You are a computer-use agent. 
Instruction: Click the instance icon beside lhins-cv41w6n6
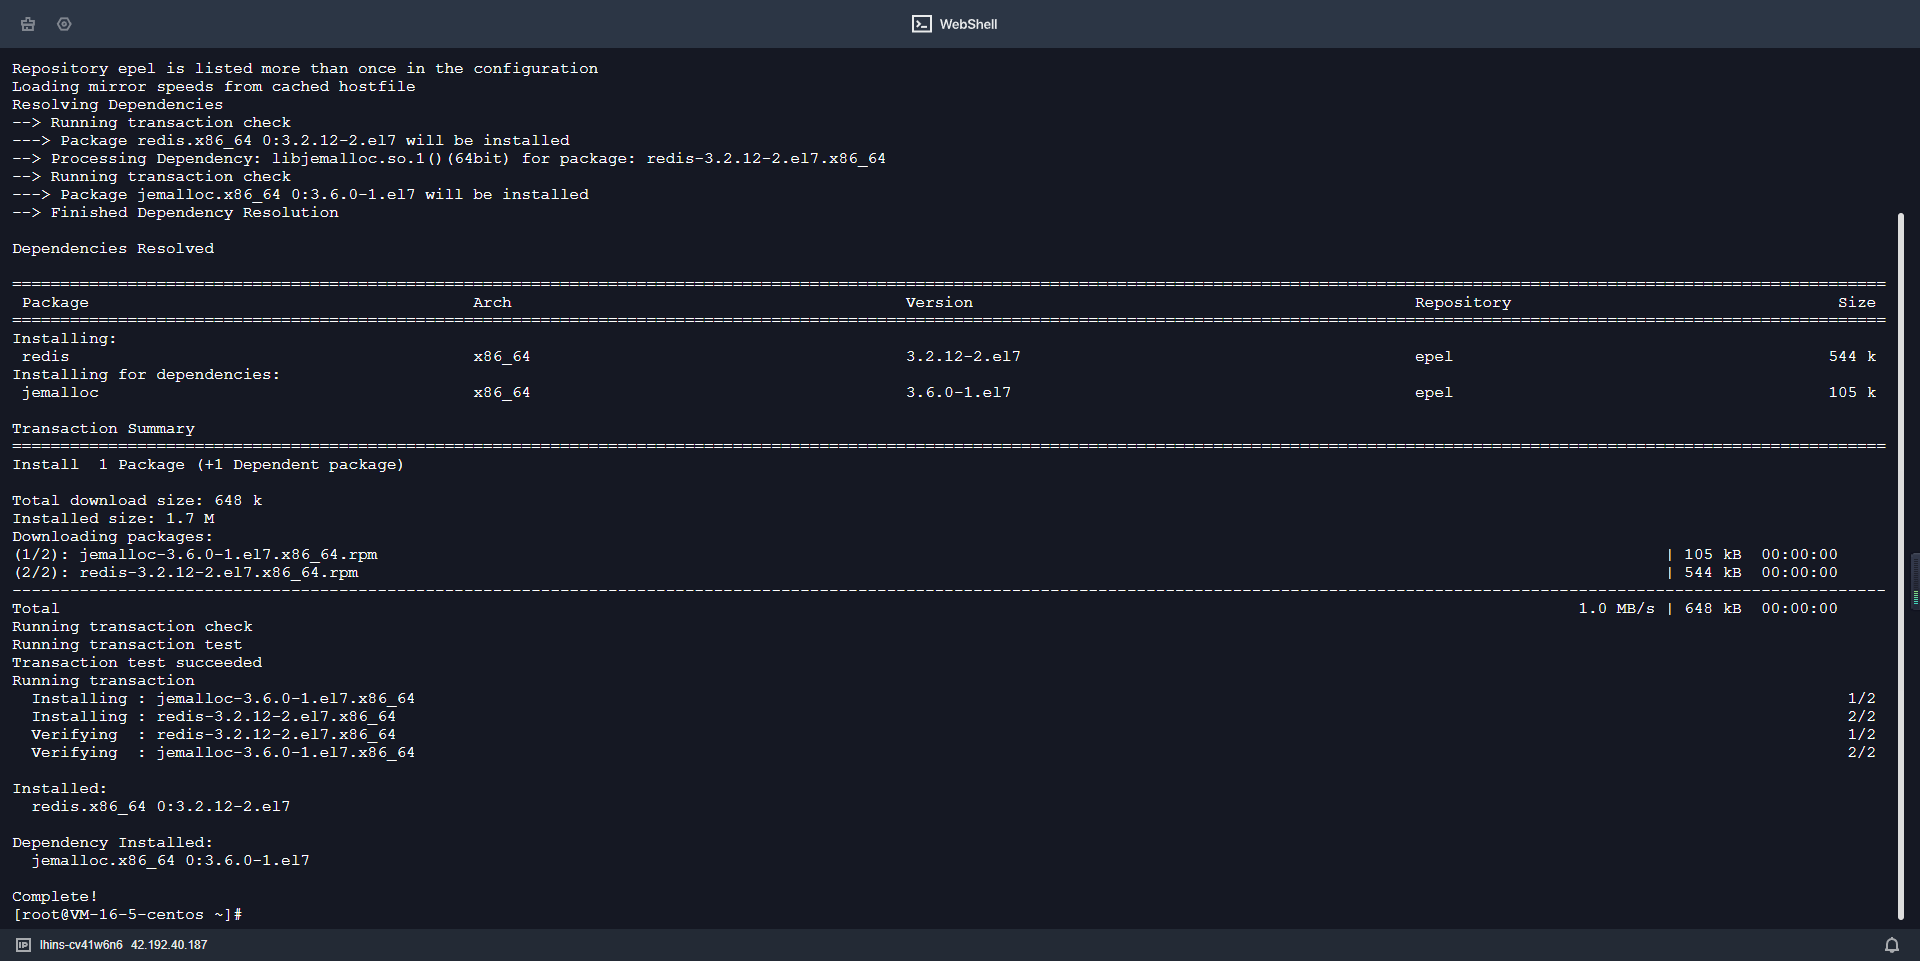pos(23,945)
